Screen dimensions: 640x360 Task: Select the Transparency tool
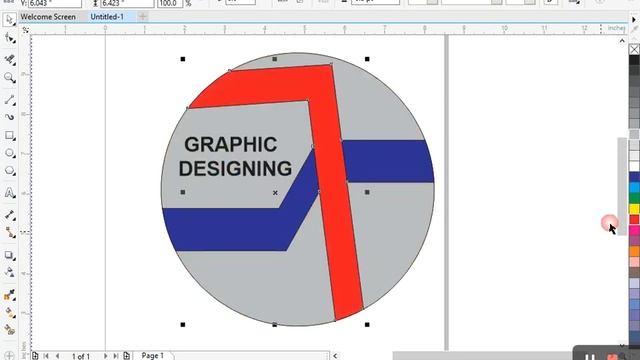click(x=9, y=272)
